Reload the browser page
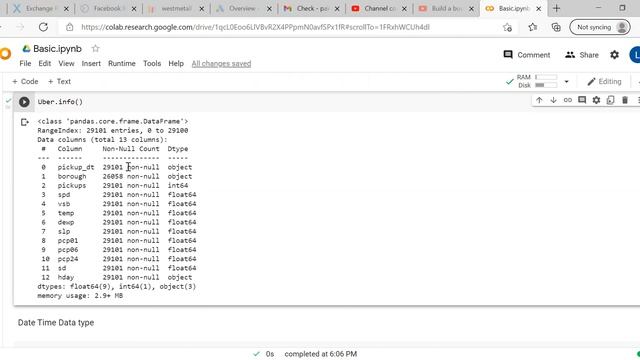The width and height of the screenshot is (640, 360). [43, 27]
